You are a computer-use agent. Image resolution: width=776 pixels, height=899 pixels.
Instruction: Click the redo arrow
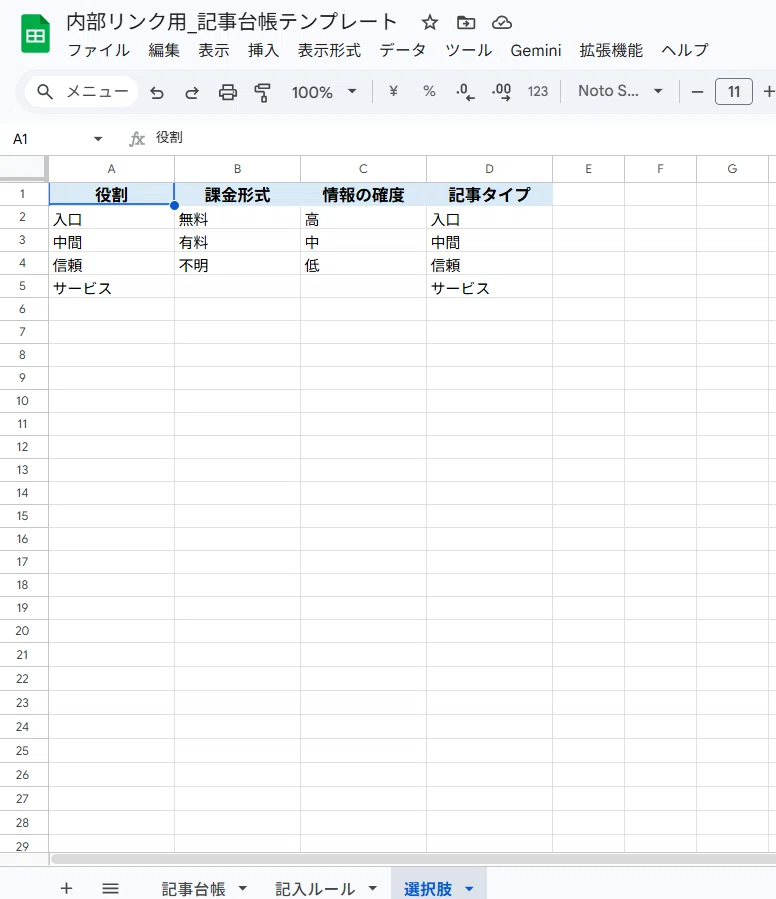pyautogui.click(x=192, y=92)
